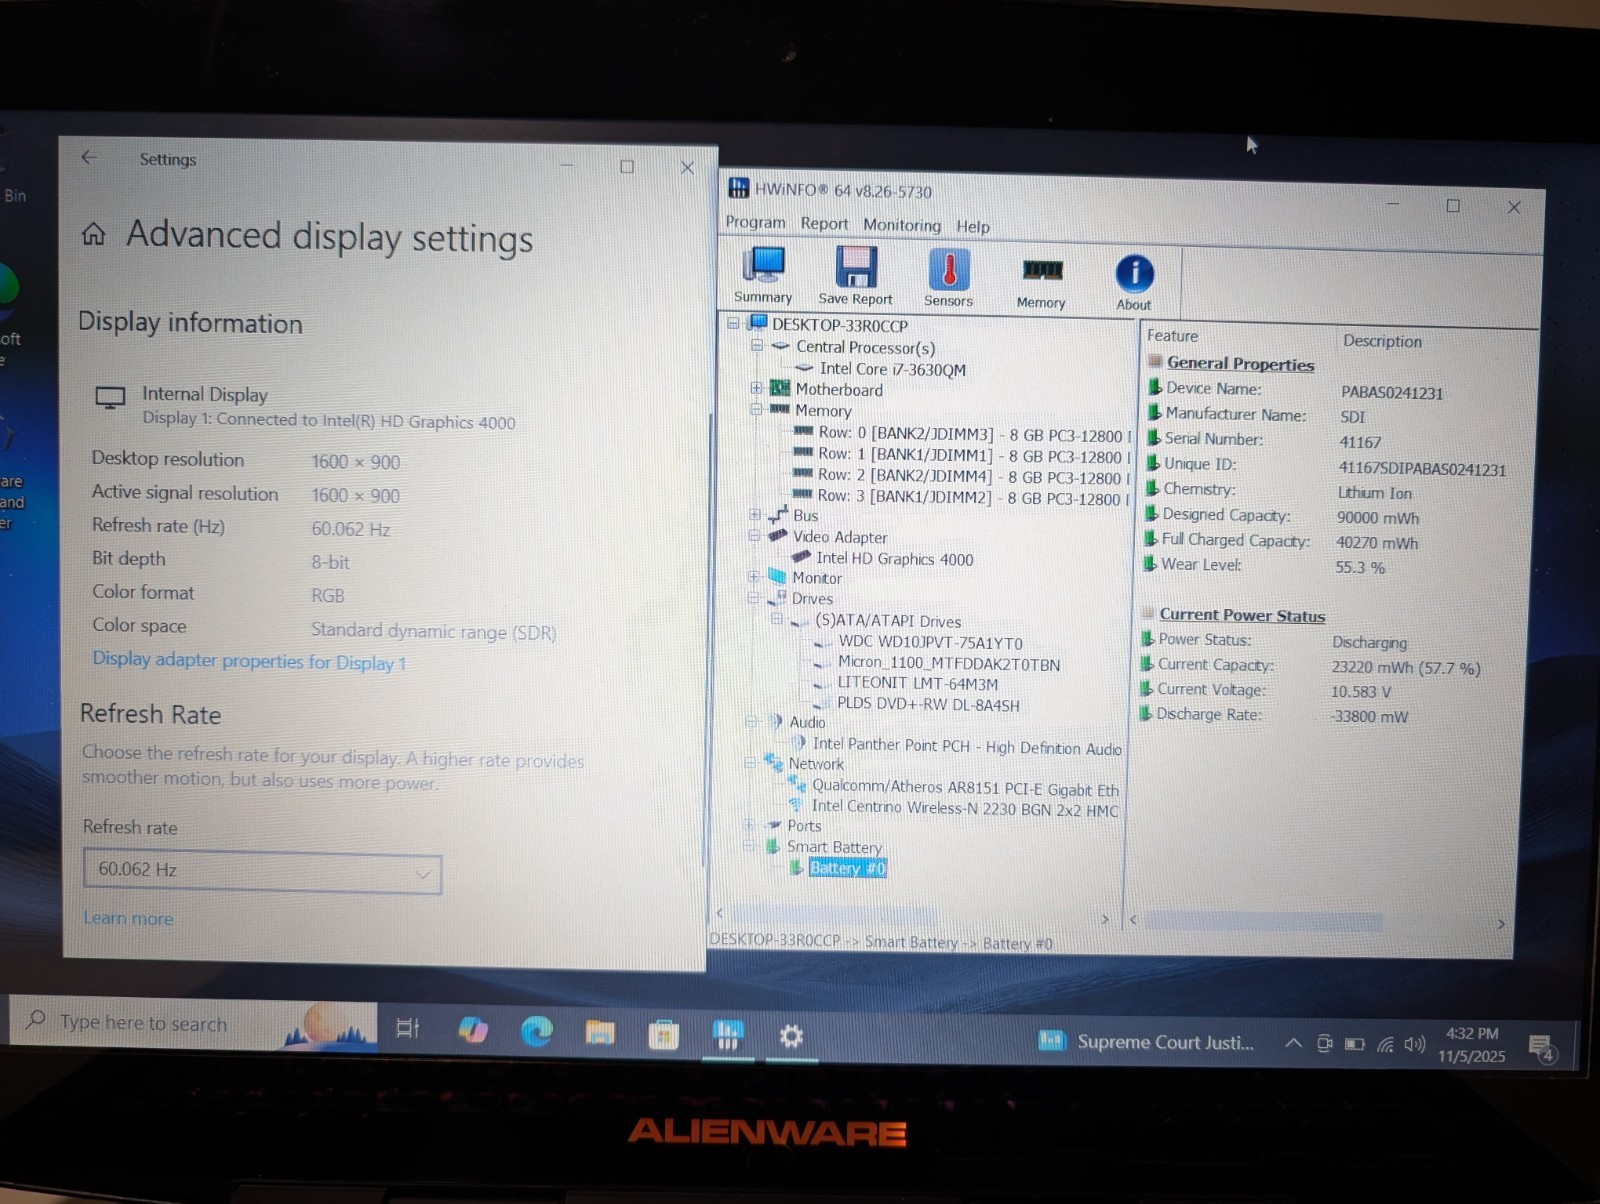
Task: Collapse the Central Processor(s) branch
Action: coord(757,346)
